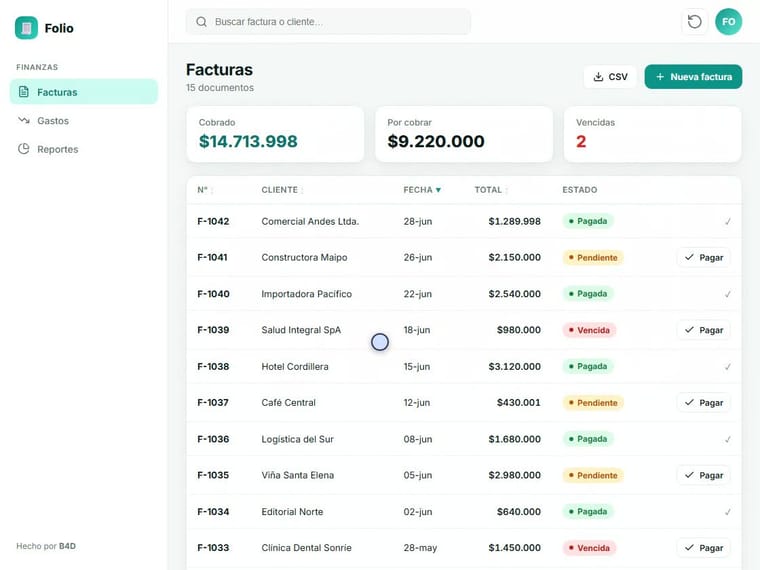Focus the Buscar factura o cliente search field
Image resolution: width=760 pixels, height=570 pixels.
[x=328, y=22]
